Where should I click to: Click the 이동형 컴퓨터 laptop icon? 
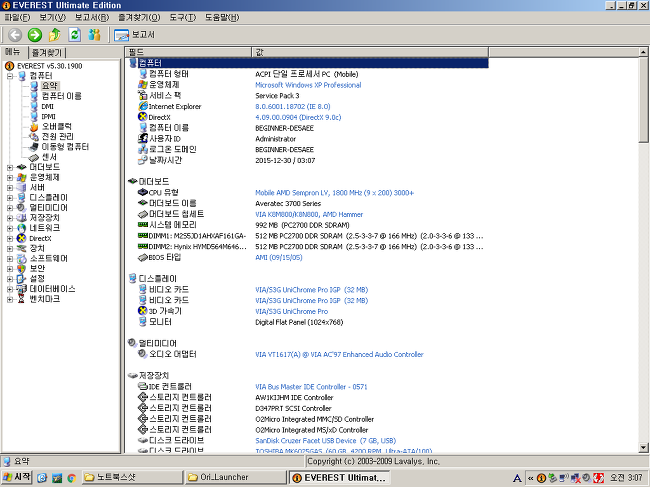click(x=34, y=147)
